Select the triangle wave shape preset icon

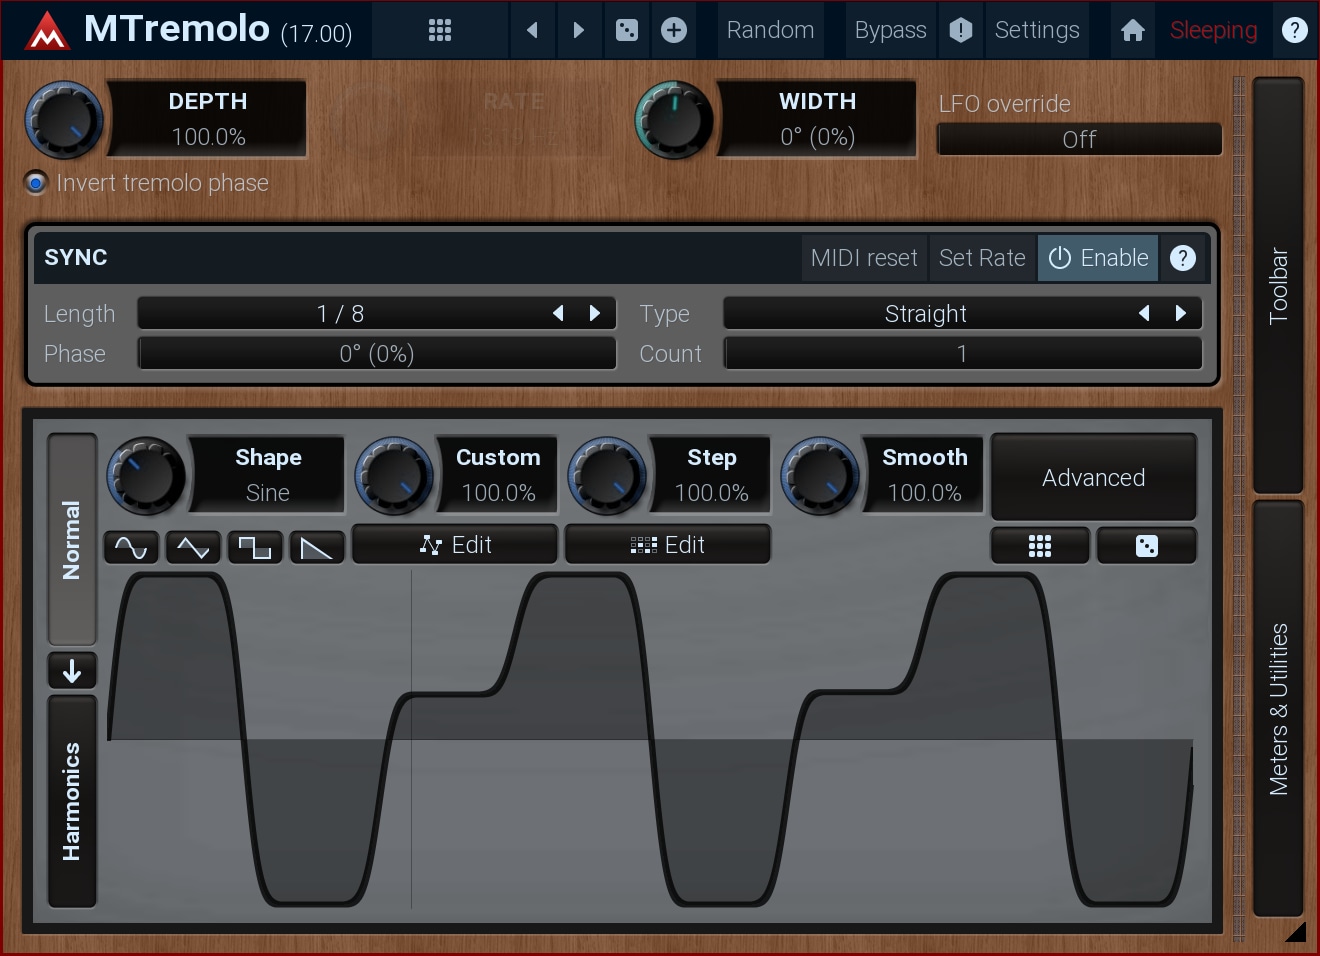click(193, 547)
